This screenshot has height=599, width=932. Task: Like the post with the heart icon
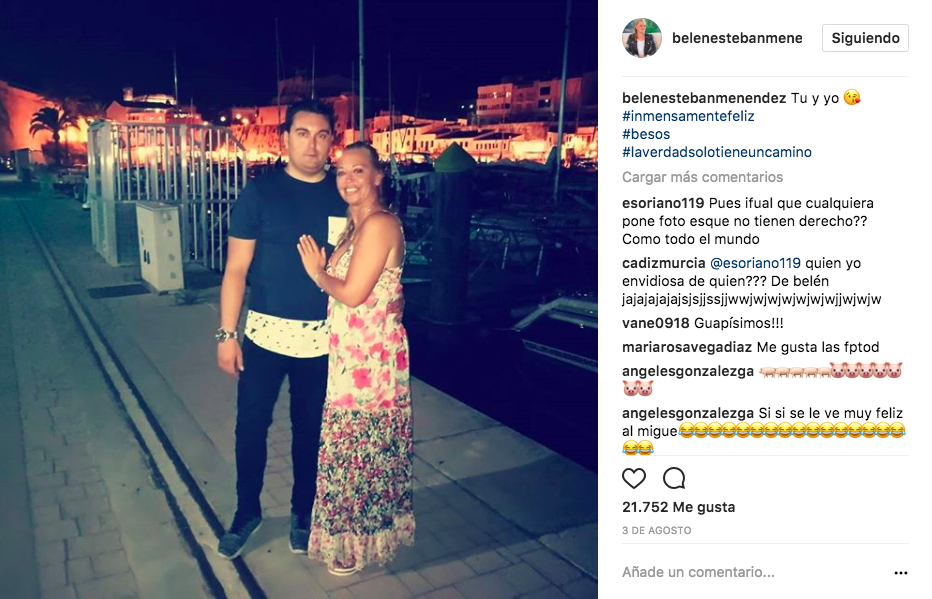pos(634,478)
